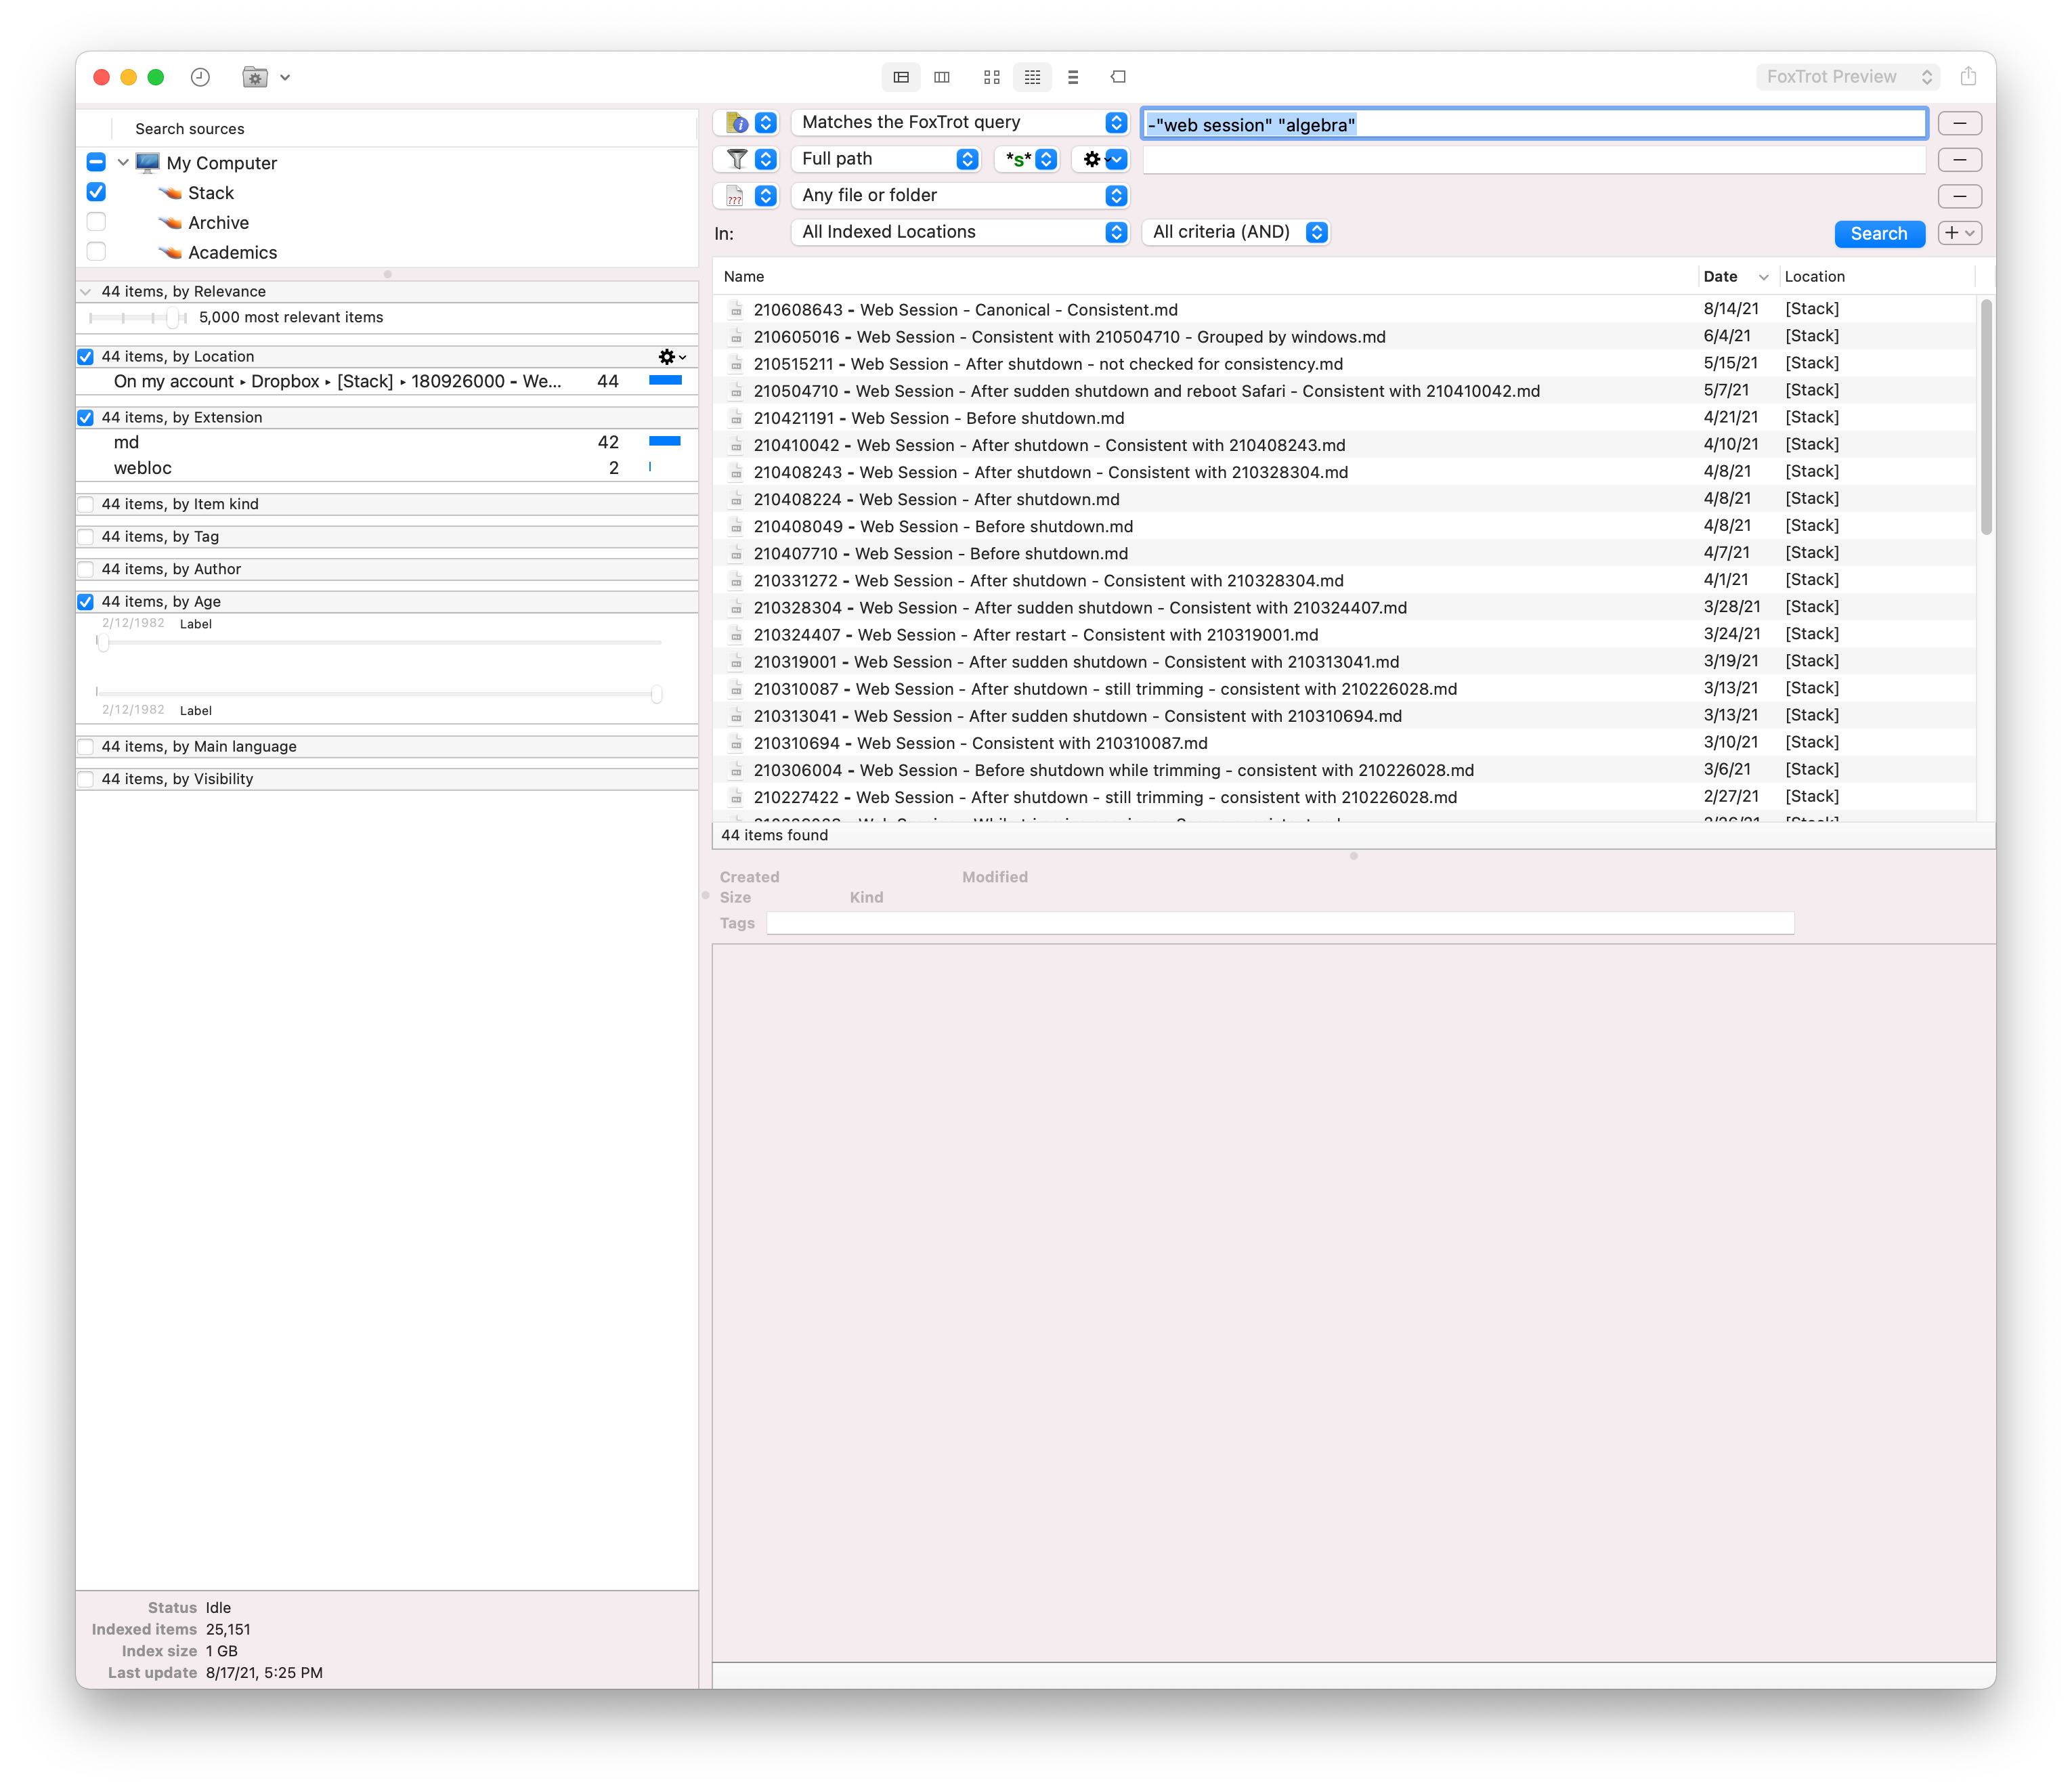Click the index settings folder gear icon
The height and width of the screenshot is (1789, 2072).
pyautogui.click(x=255, y=77)
